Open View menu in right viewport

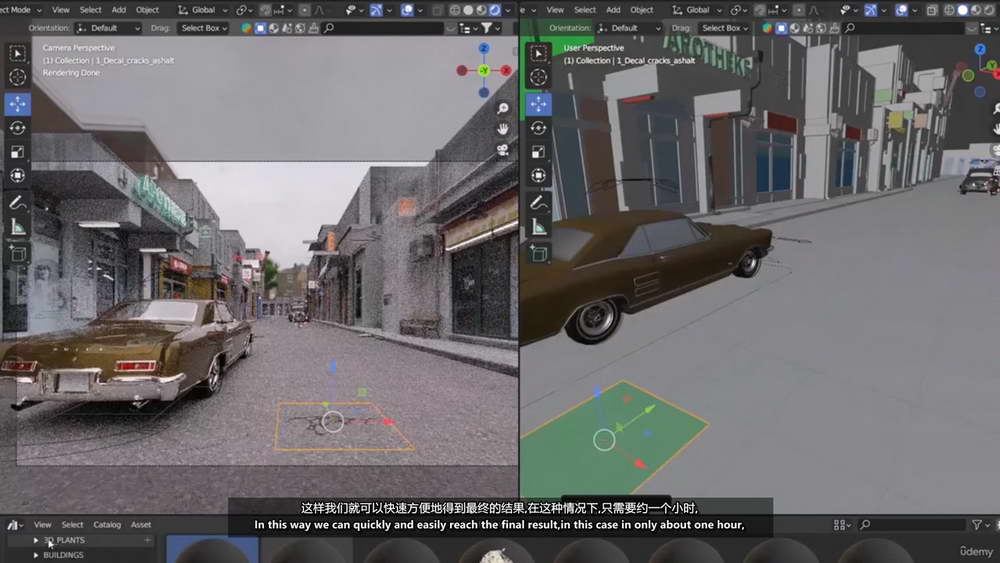pos(555,10)
